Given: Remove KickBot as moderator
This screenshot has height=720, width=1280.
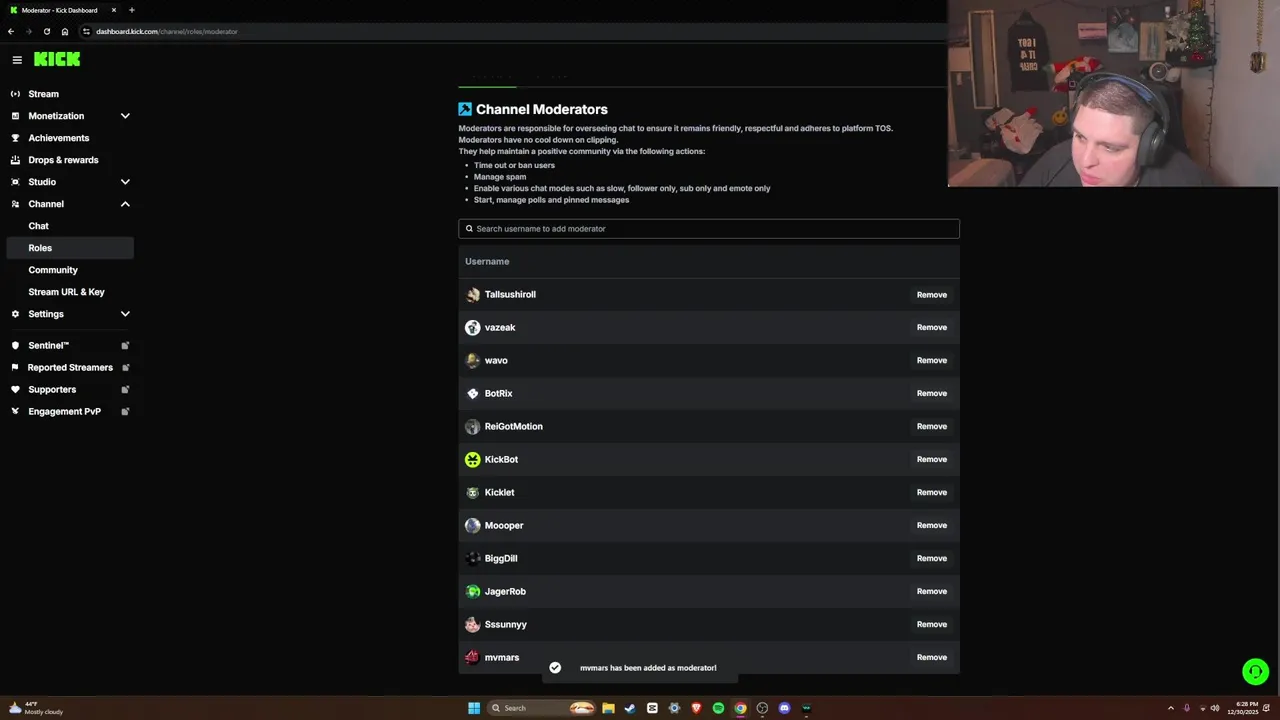Looking at the screenshot, I should [932, 460].
